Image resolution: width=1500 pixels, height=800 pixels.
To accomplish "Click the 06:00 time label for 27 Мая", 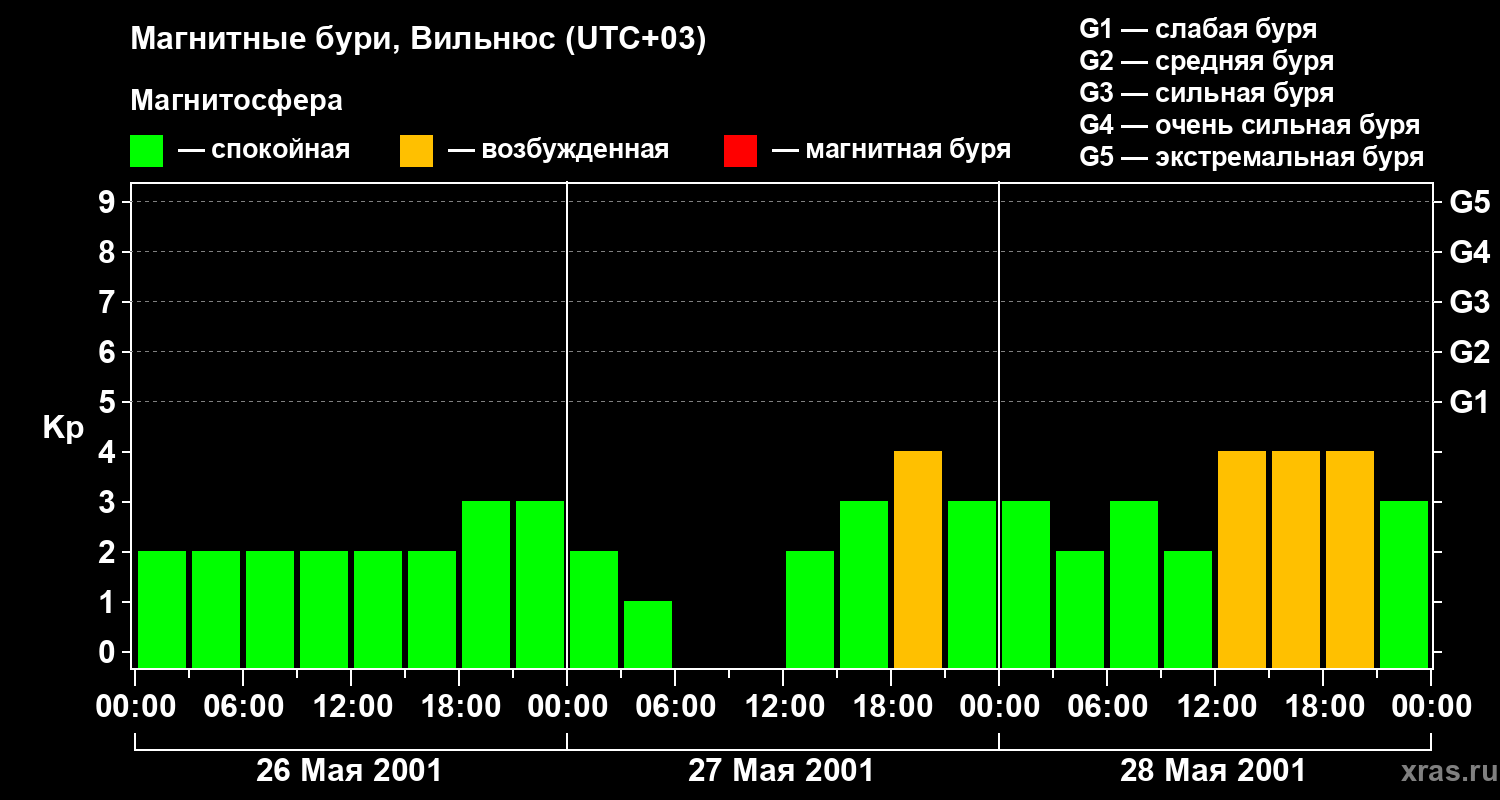I will [675, 707].
